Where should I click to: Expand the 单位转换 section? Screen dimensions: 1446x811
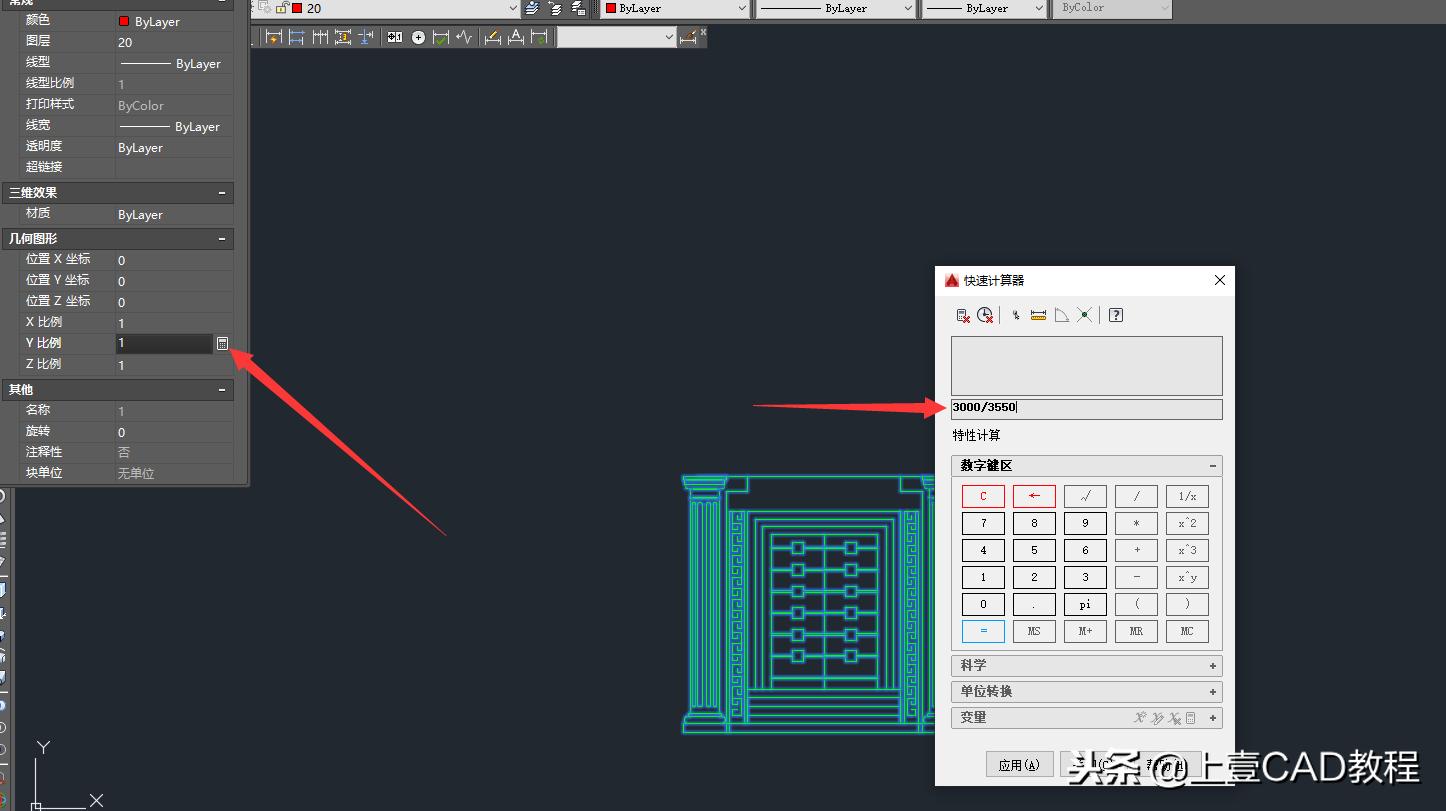[1213, 691]
